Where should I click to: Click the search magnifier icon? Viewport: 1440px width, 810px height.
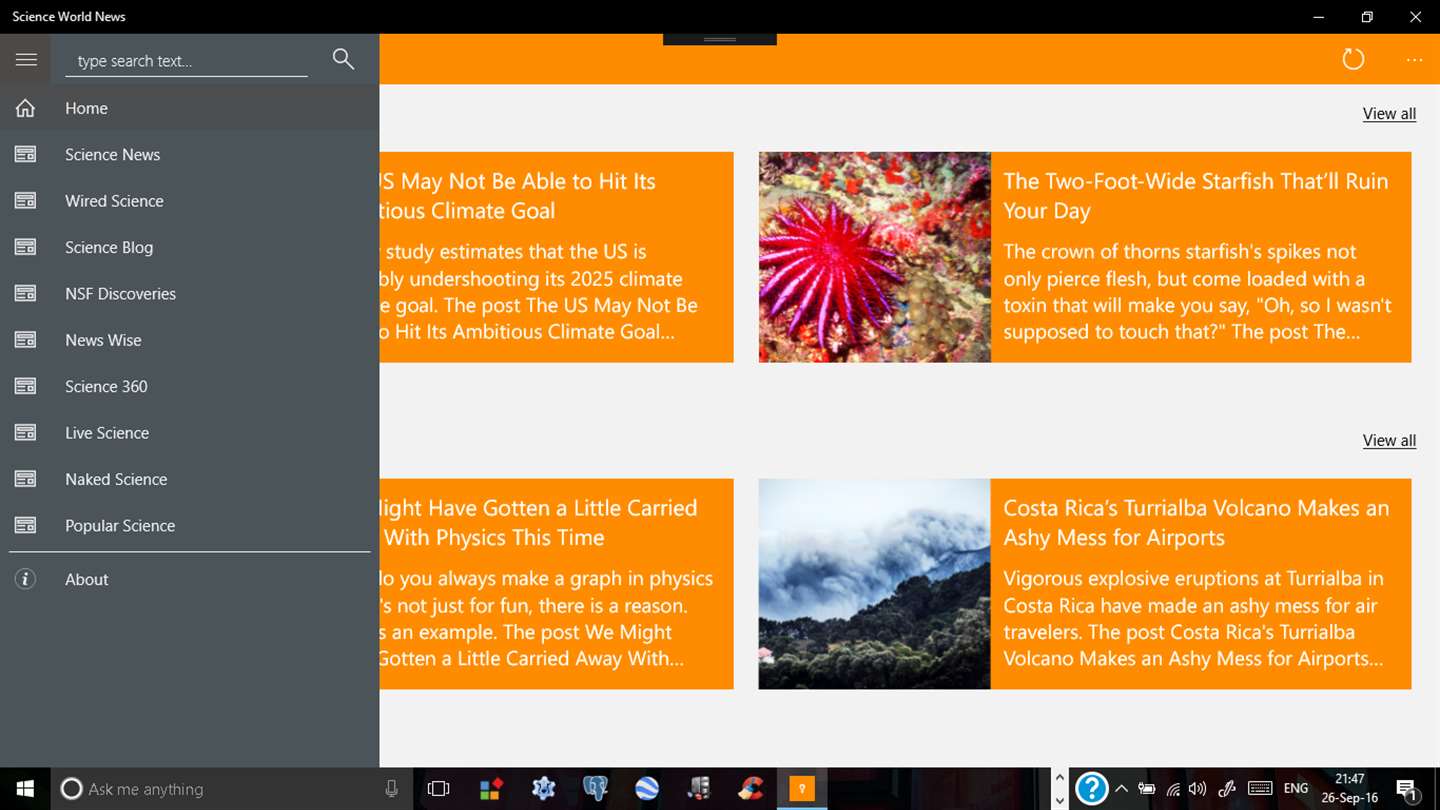343,59
